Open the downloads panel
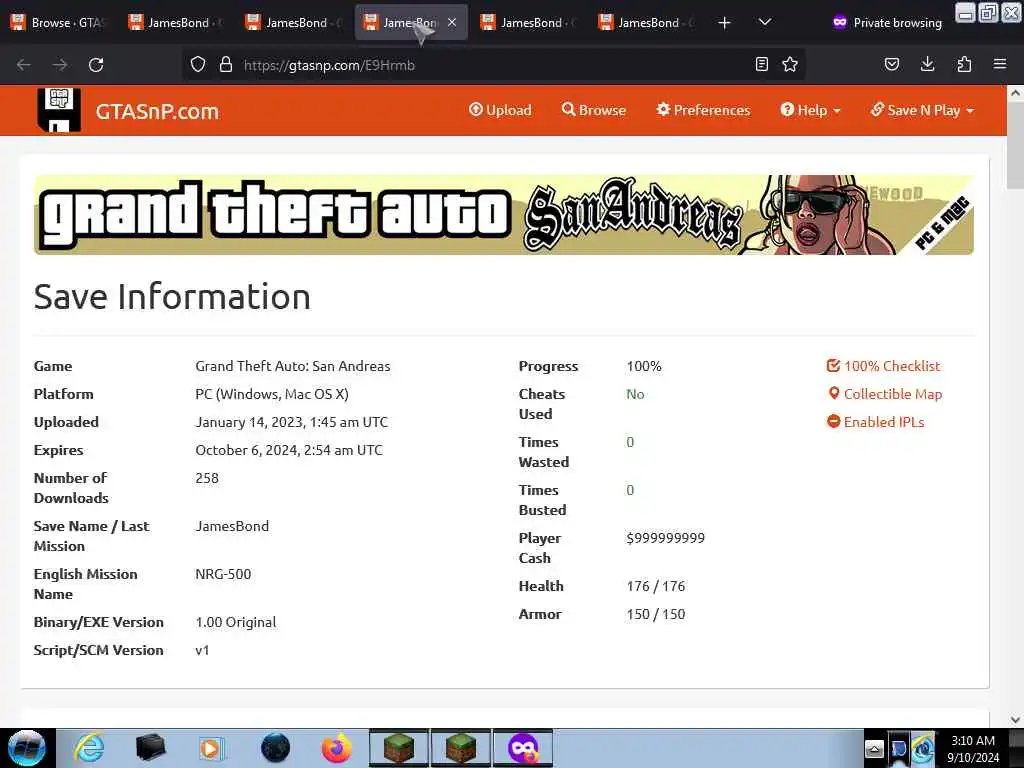Viewport: 1024px width, 768px height. pos(927,64)
